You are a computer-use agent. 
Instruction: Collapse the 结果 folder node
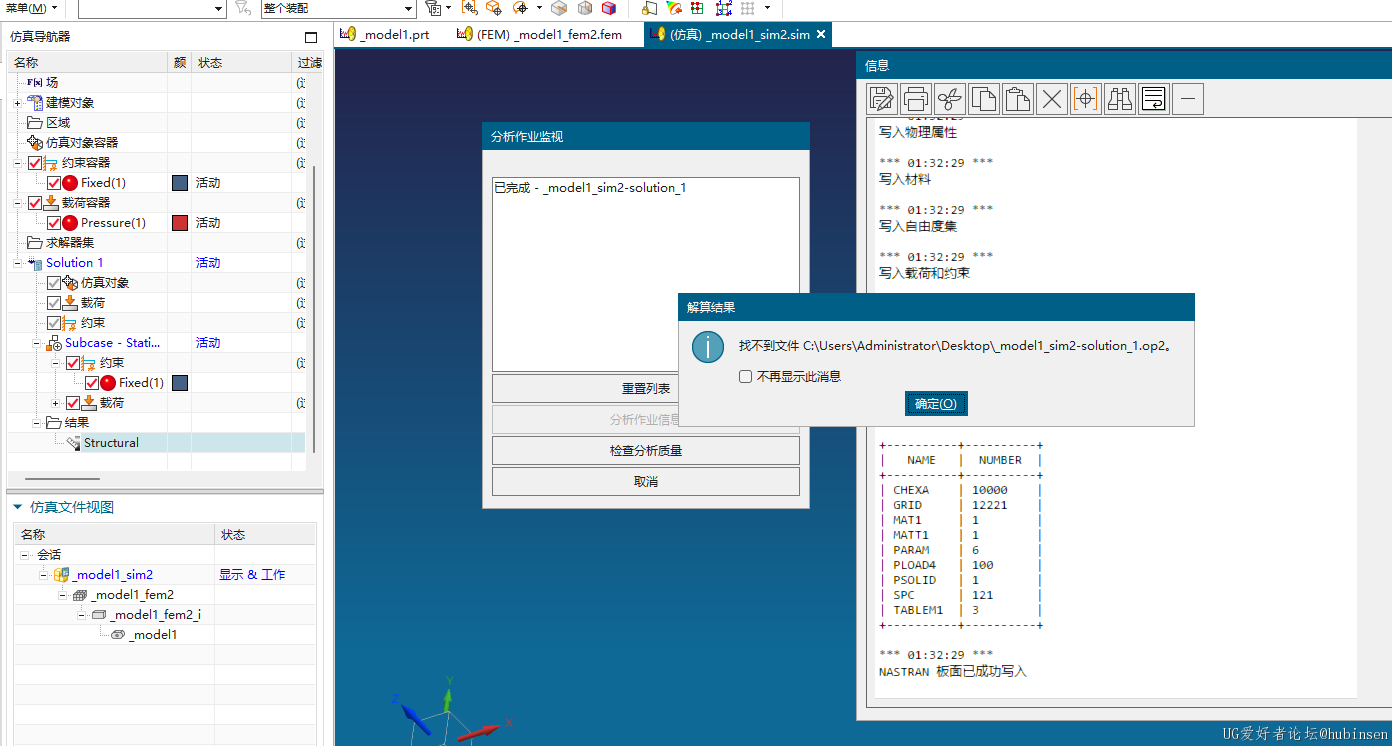point(36,423)
